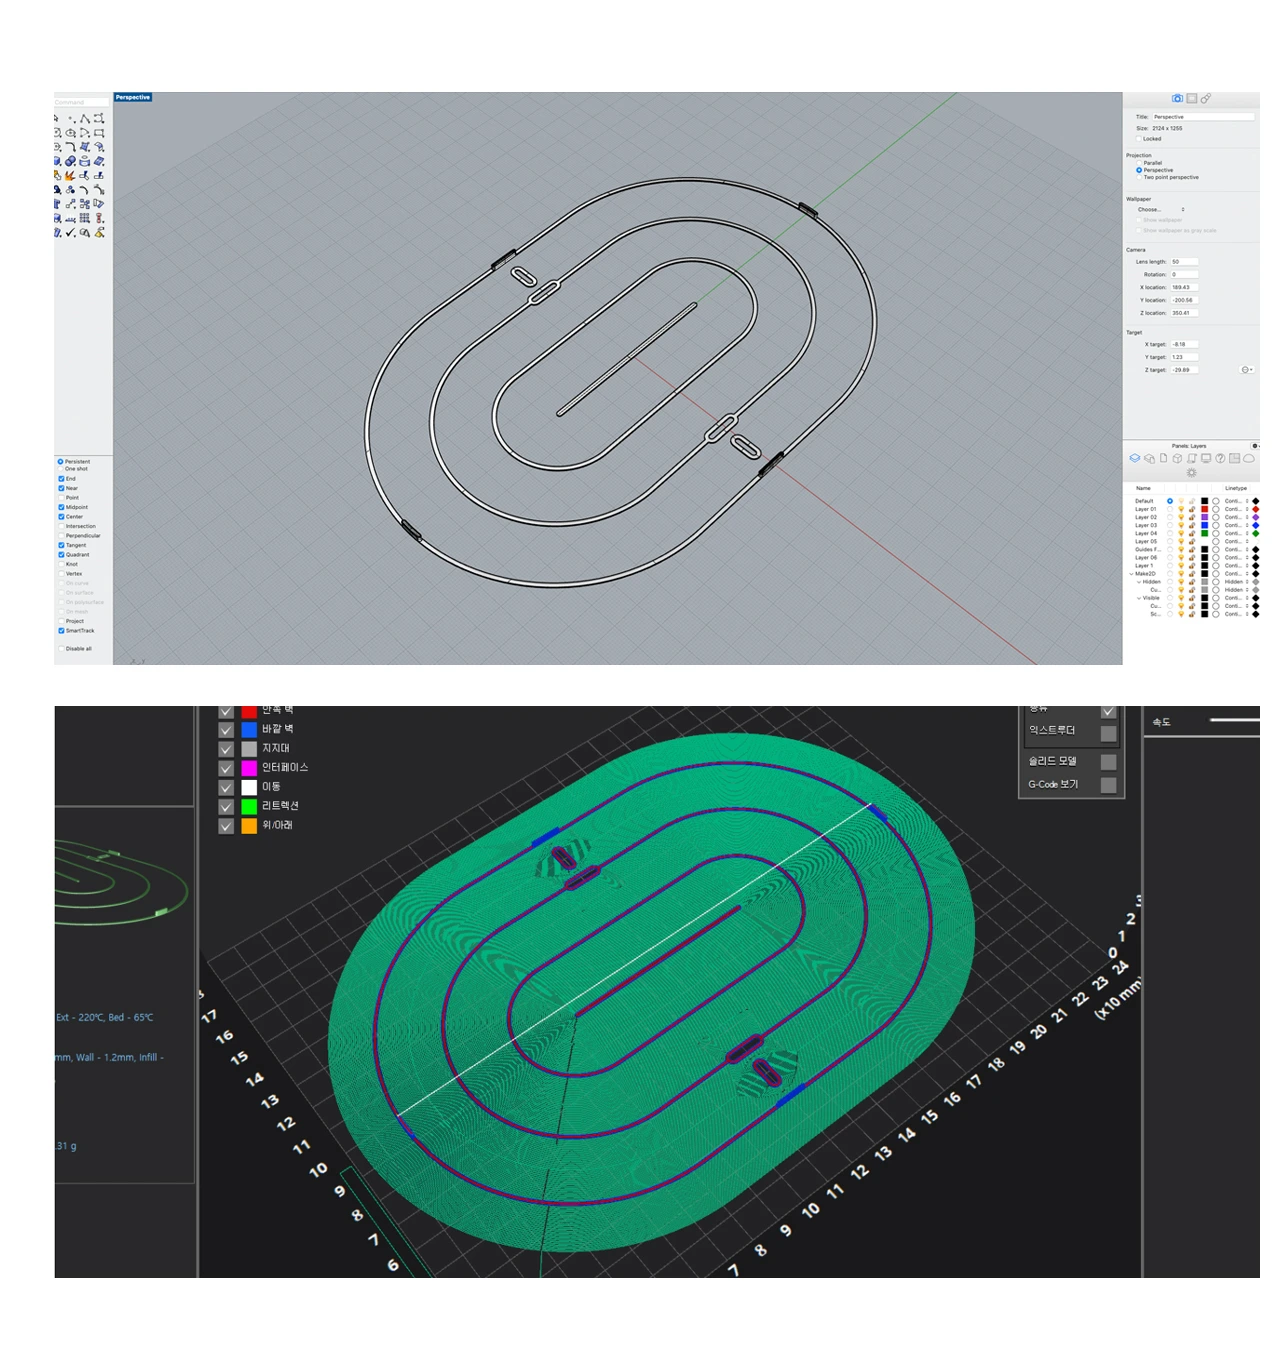Hide Layer 02 using its lightbulb

(1181, 517)
